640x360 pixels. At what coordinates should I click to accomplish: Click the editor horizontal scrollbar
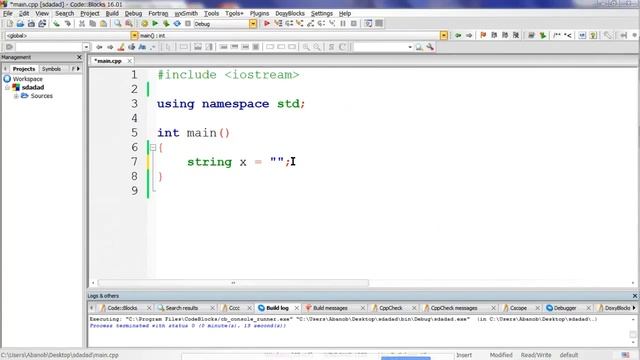(233, 282)
